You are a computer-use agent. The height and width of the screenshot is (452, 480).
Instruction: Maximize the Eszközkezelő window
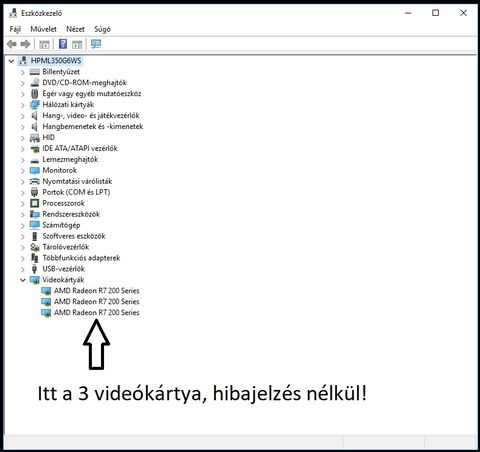[x=435, y=13]
